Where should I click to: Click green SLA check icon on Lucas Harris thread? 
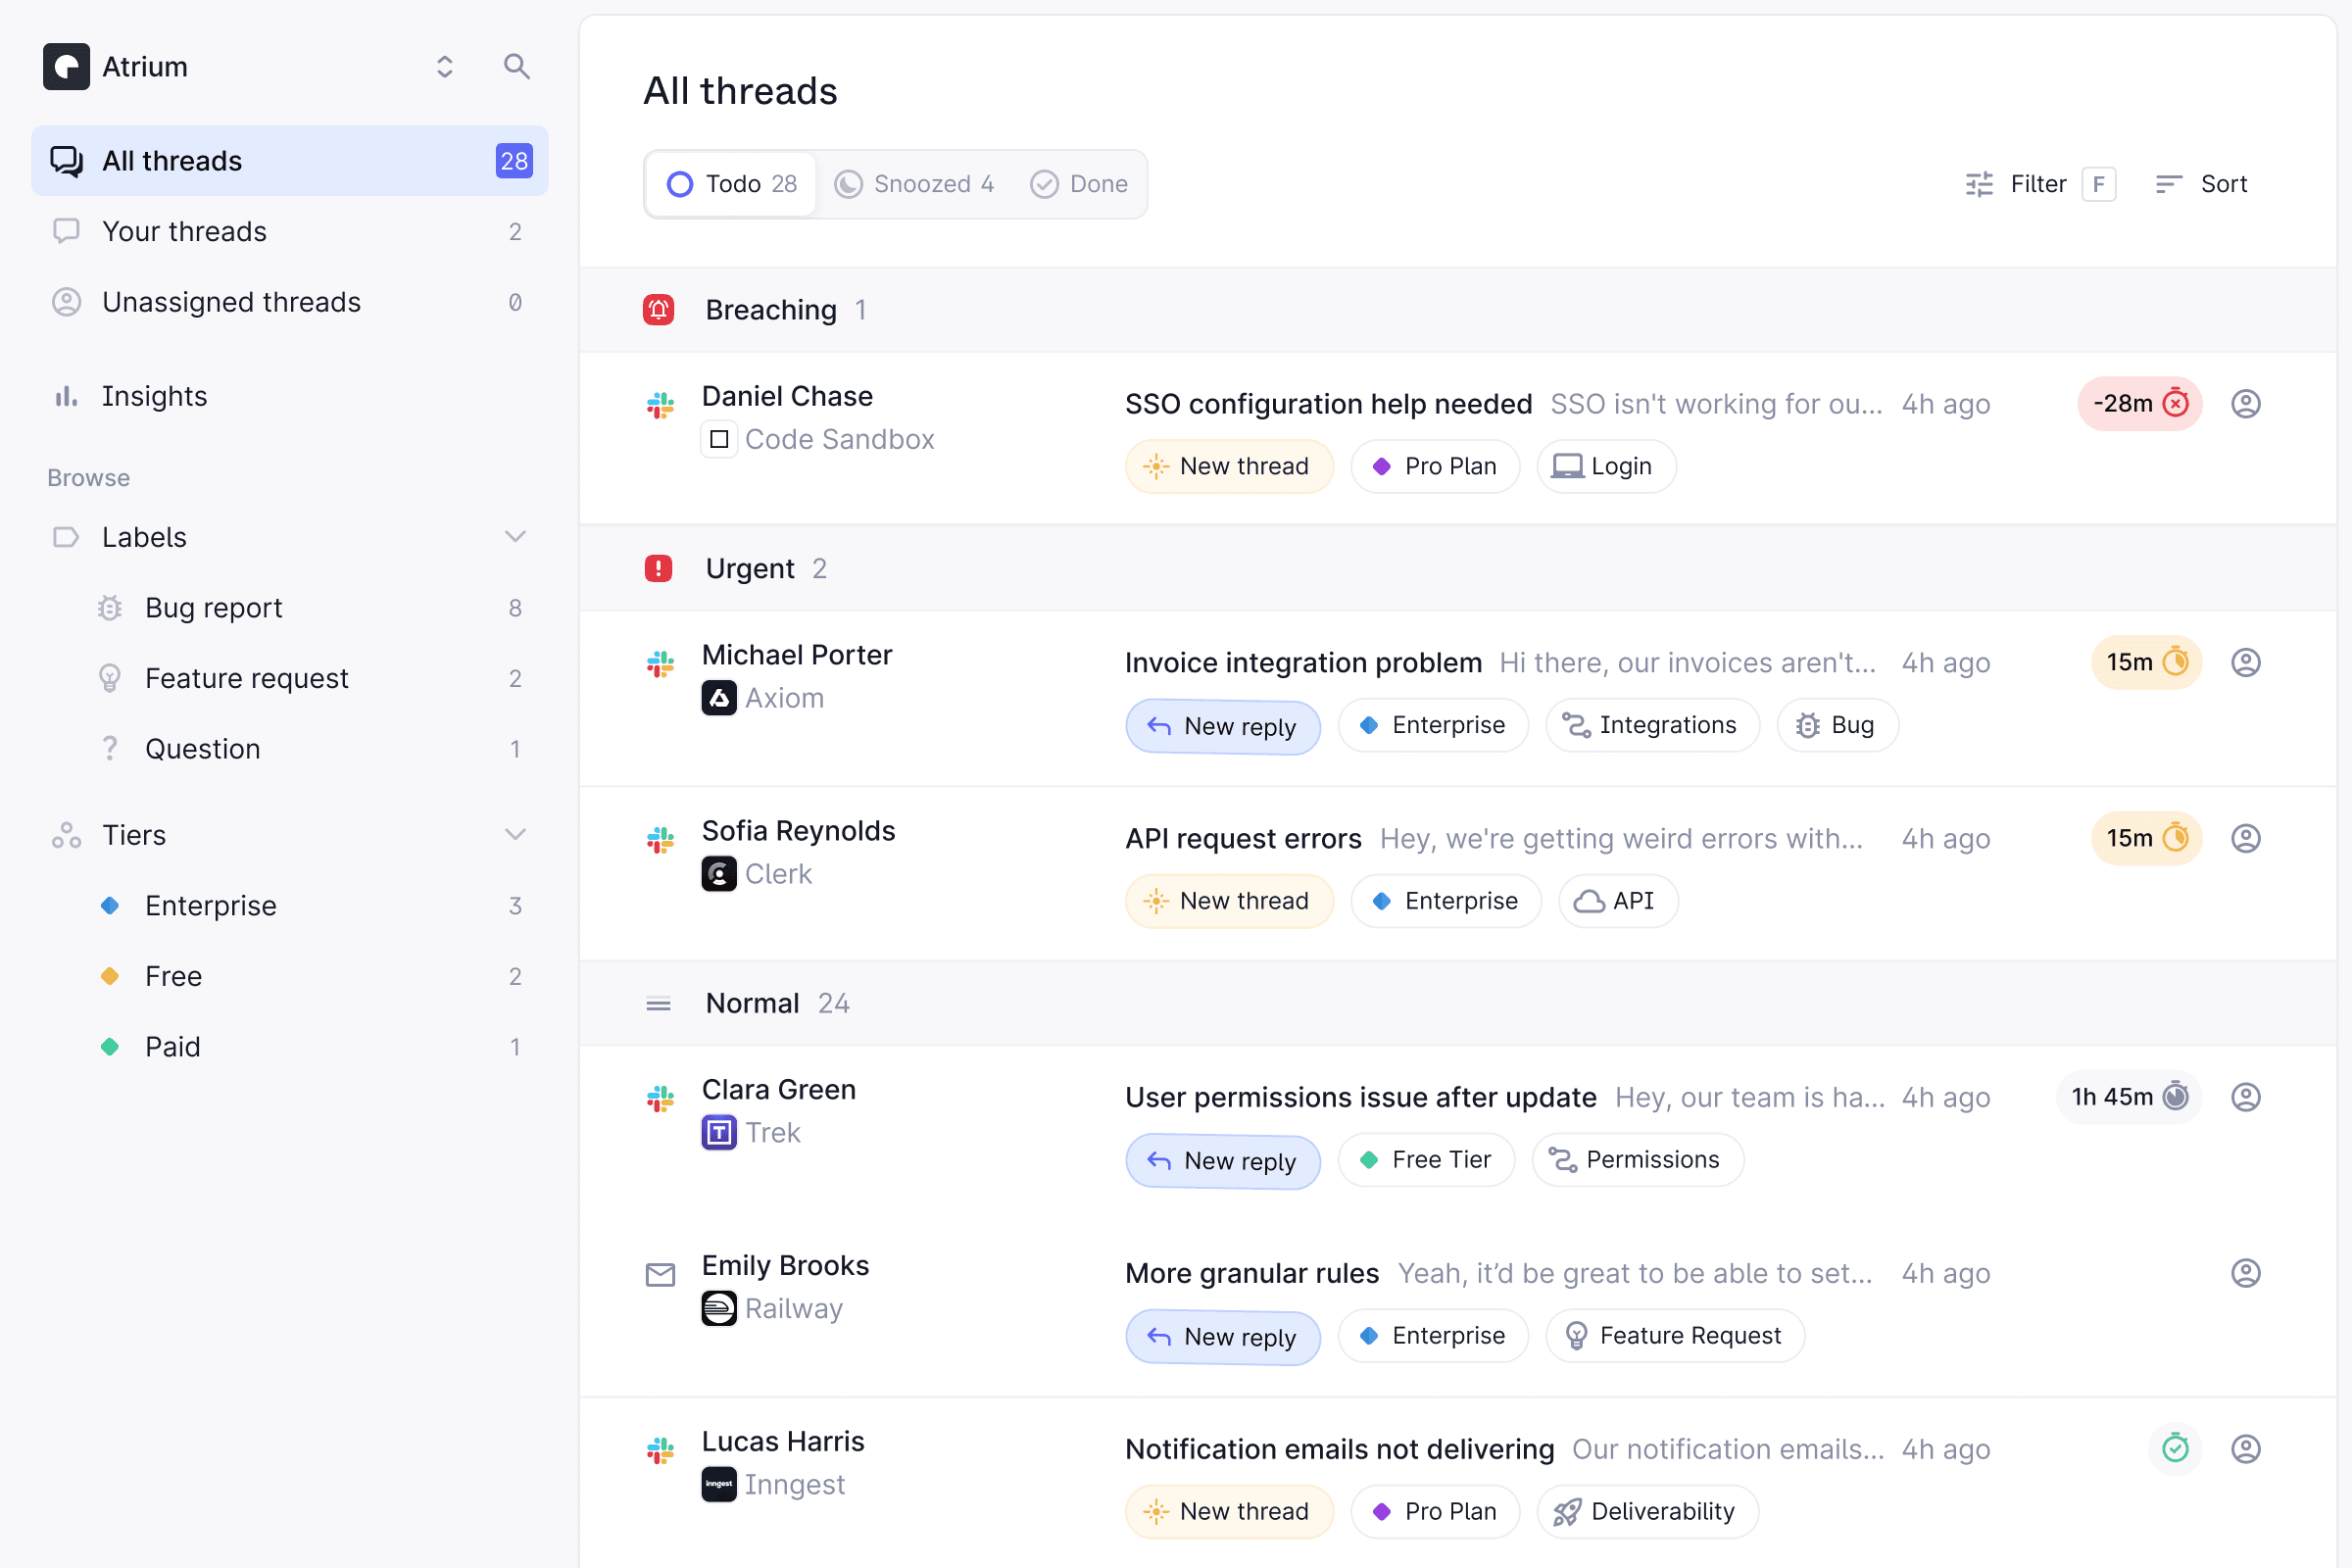pos(2175,1448)
